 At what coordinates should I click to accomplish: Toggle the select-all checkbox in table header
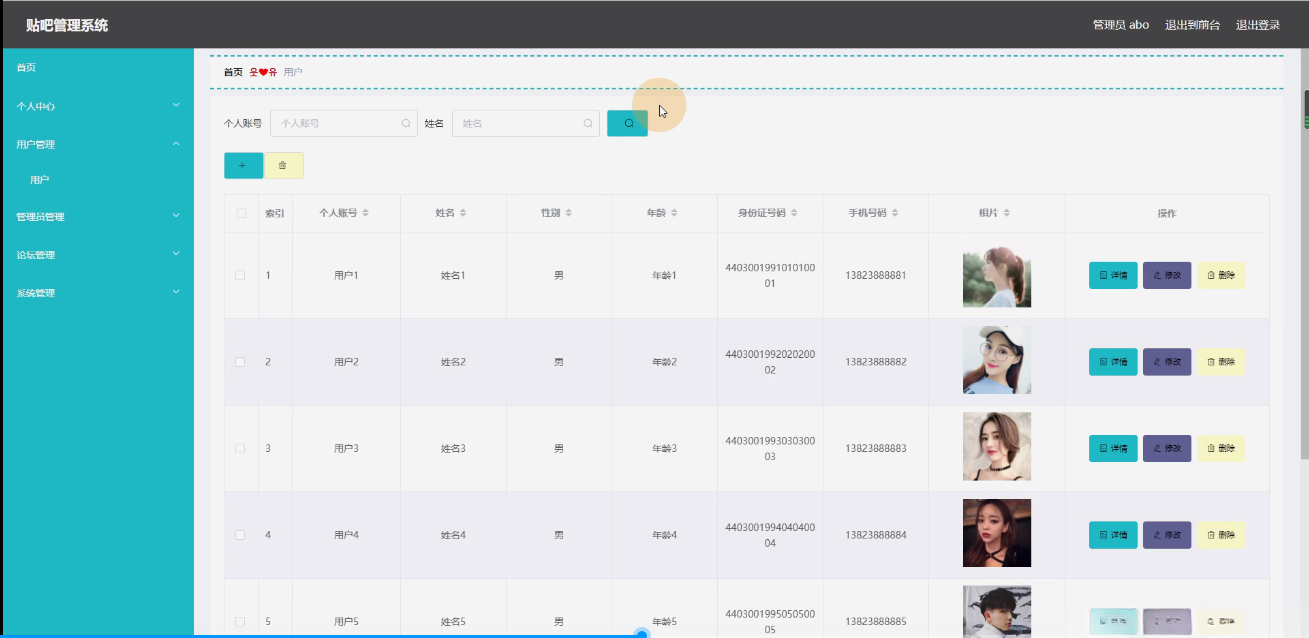click(239, 213)
